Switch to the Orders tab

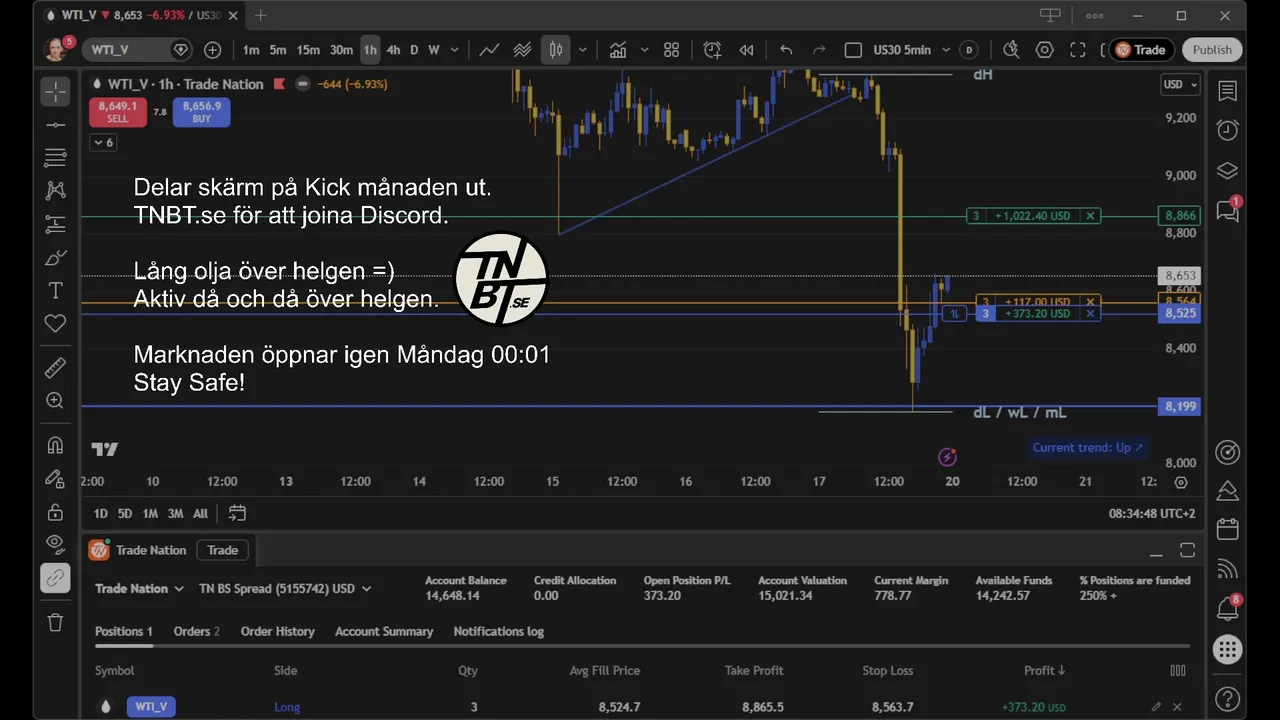pos(196,631)
